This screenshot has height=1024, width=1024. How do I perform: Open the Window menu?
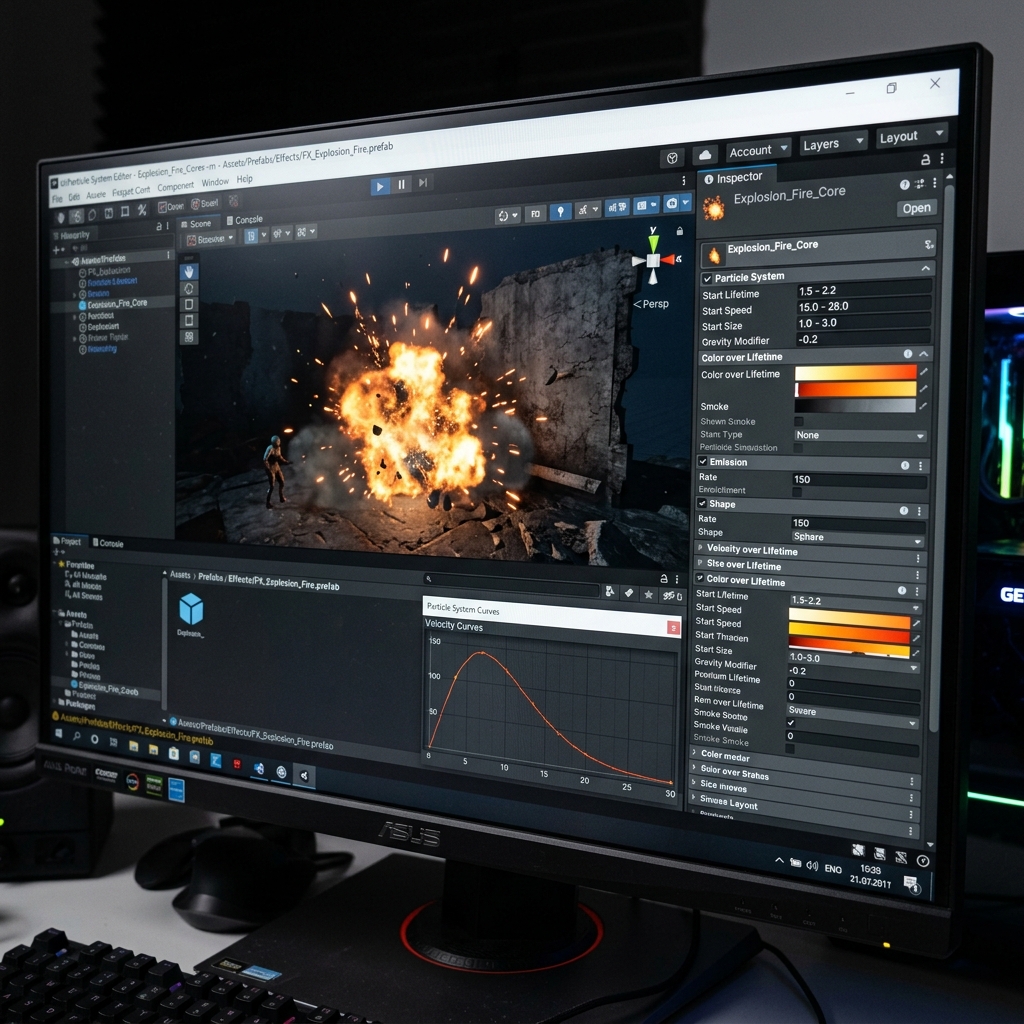pos(215,182)
